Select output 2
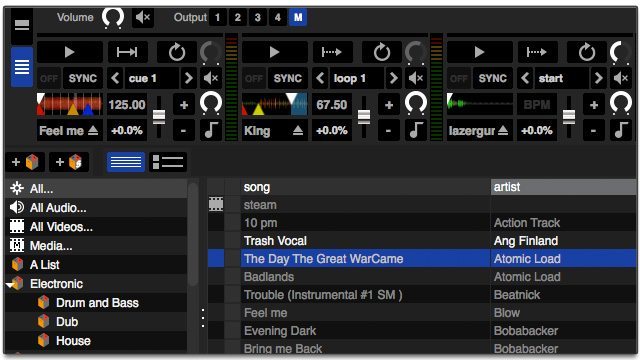This screenshot has width=640, height=360. pyautogui.click(x=238, y=18)
